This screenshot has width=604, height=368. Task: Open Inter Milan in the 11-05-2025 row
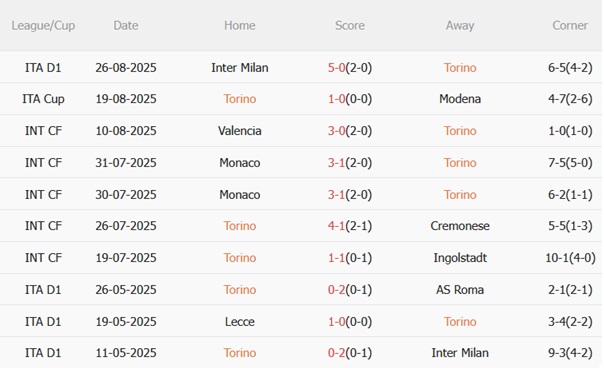pos(460,353)
